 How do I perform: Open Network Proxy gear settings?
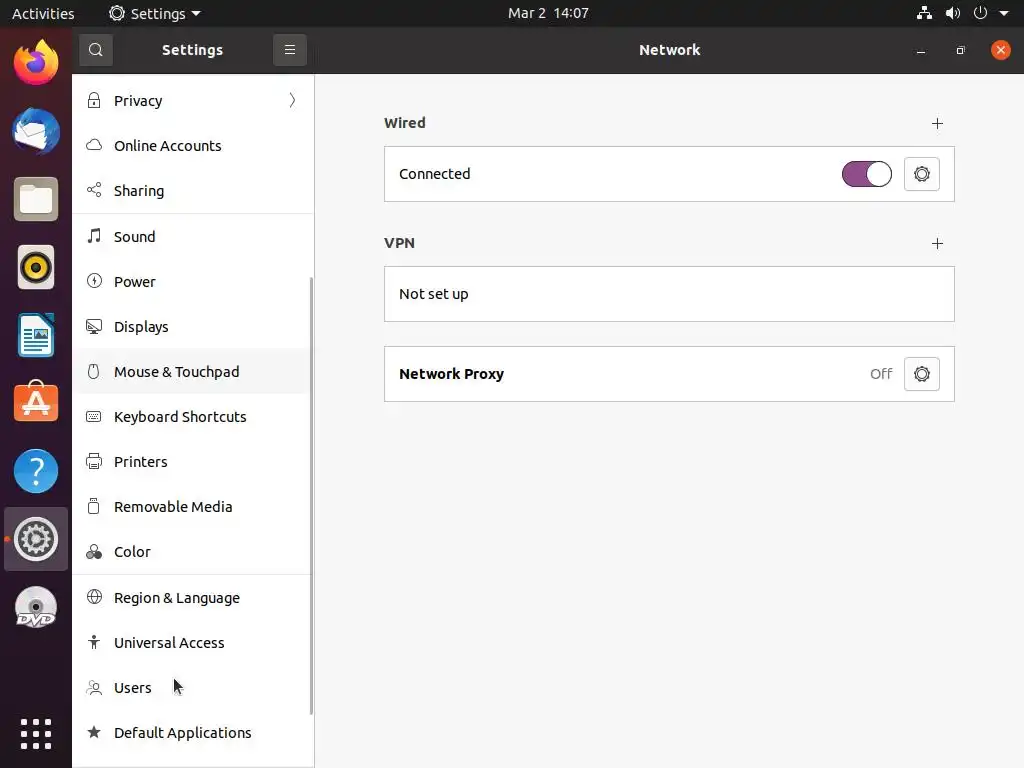point(921,374)
